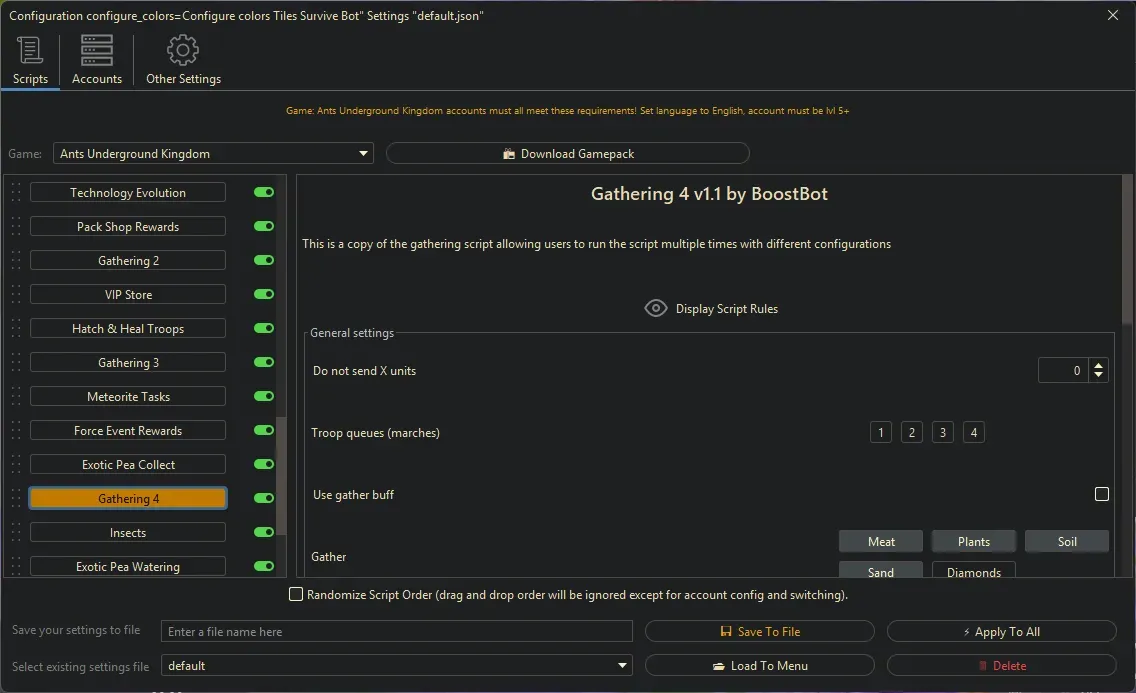
Task: Click the file name input field
Action: (396, 631)
